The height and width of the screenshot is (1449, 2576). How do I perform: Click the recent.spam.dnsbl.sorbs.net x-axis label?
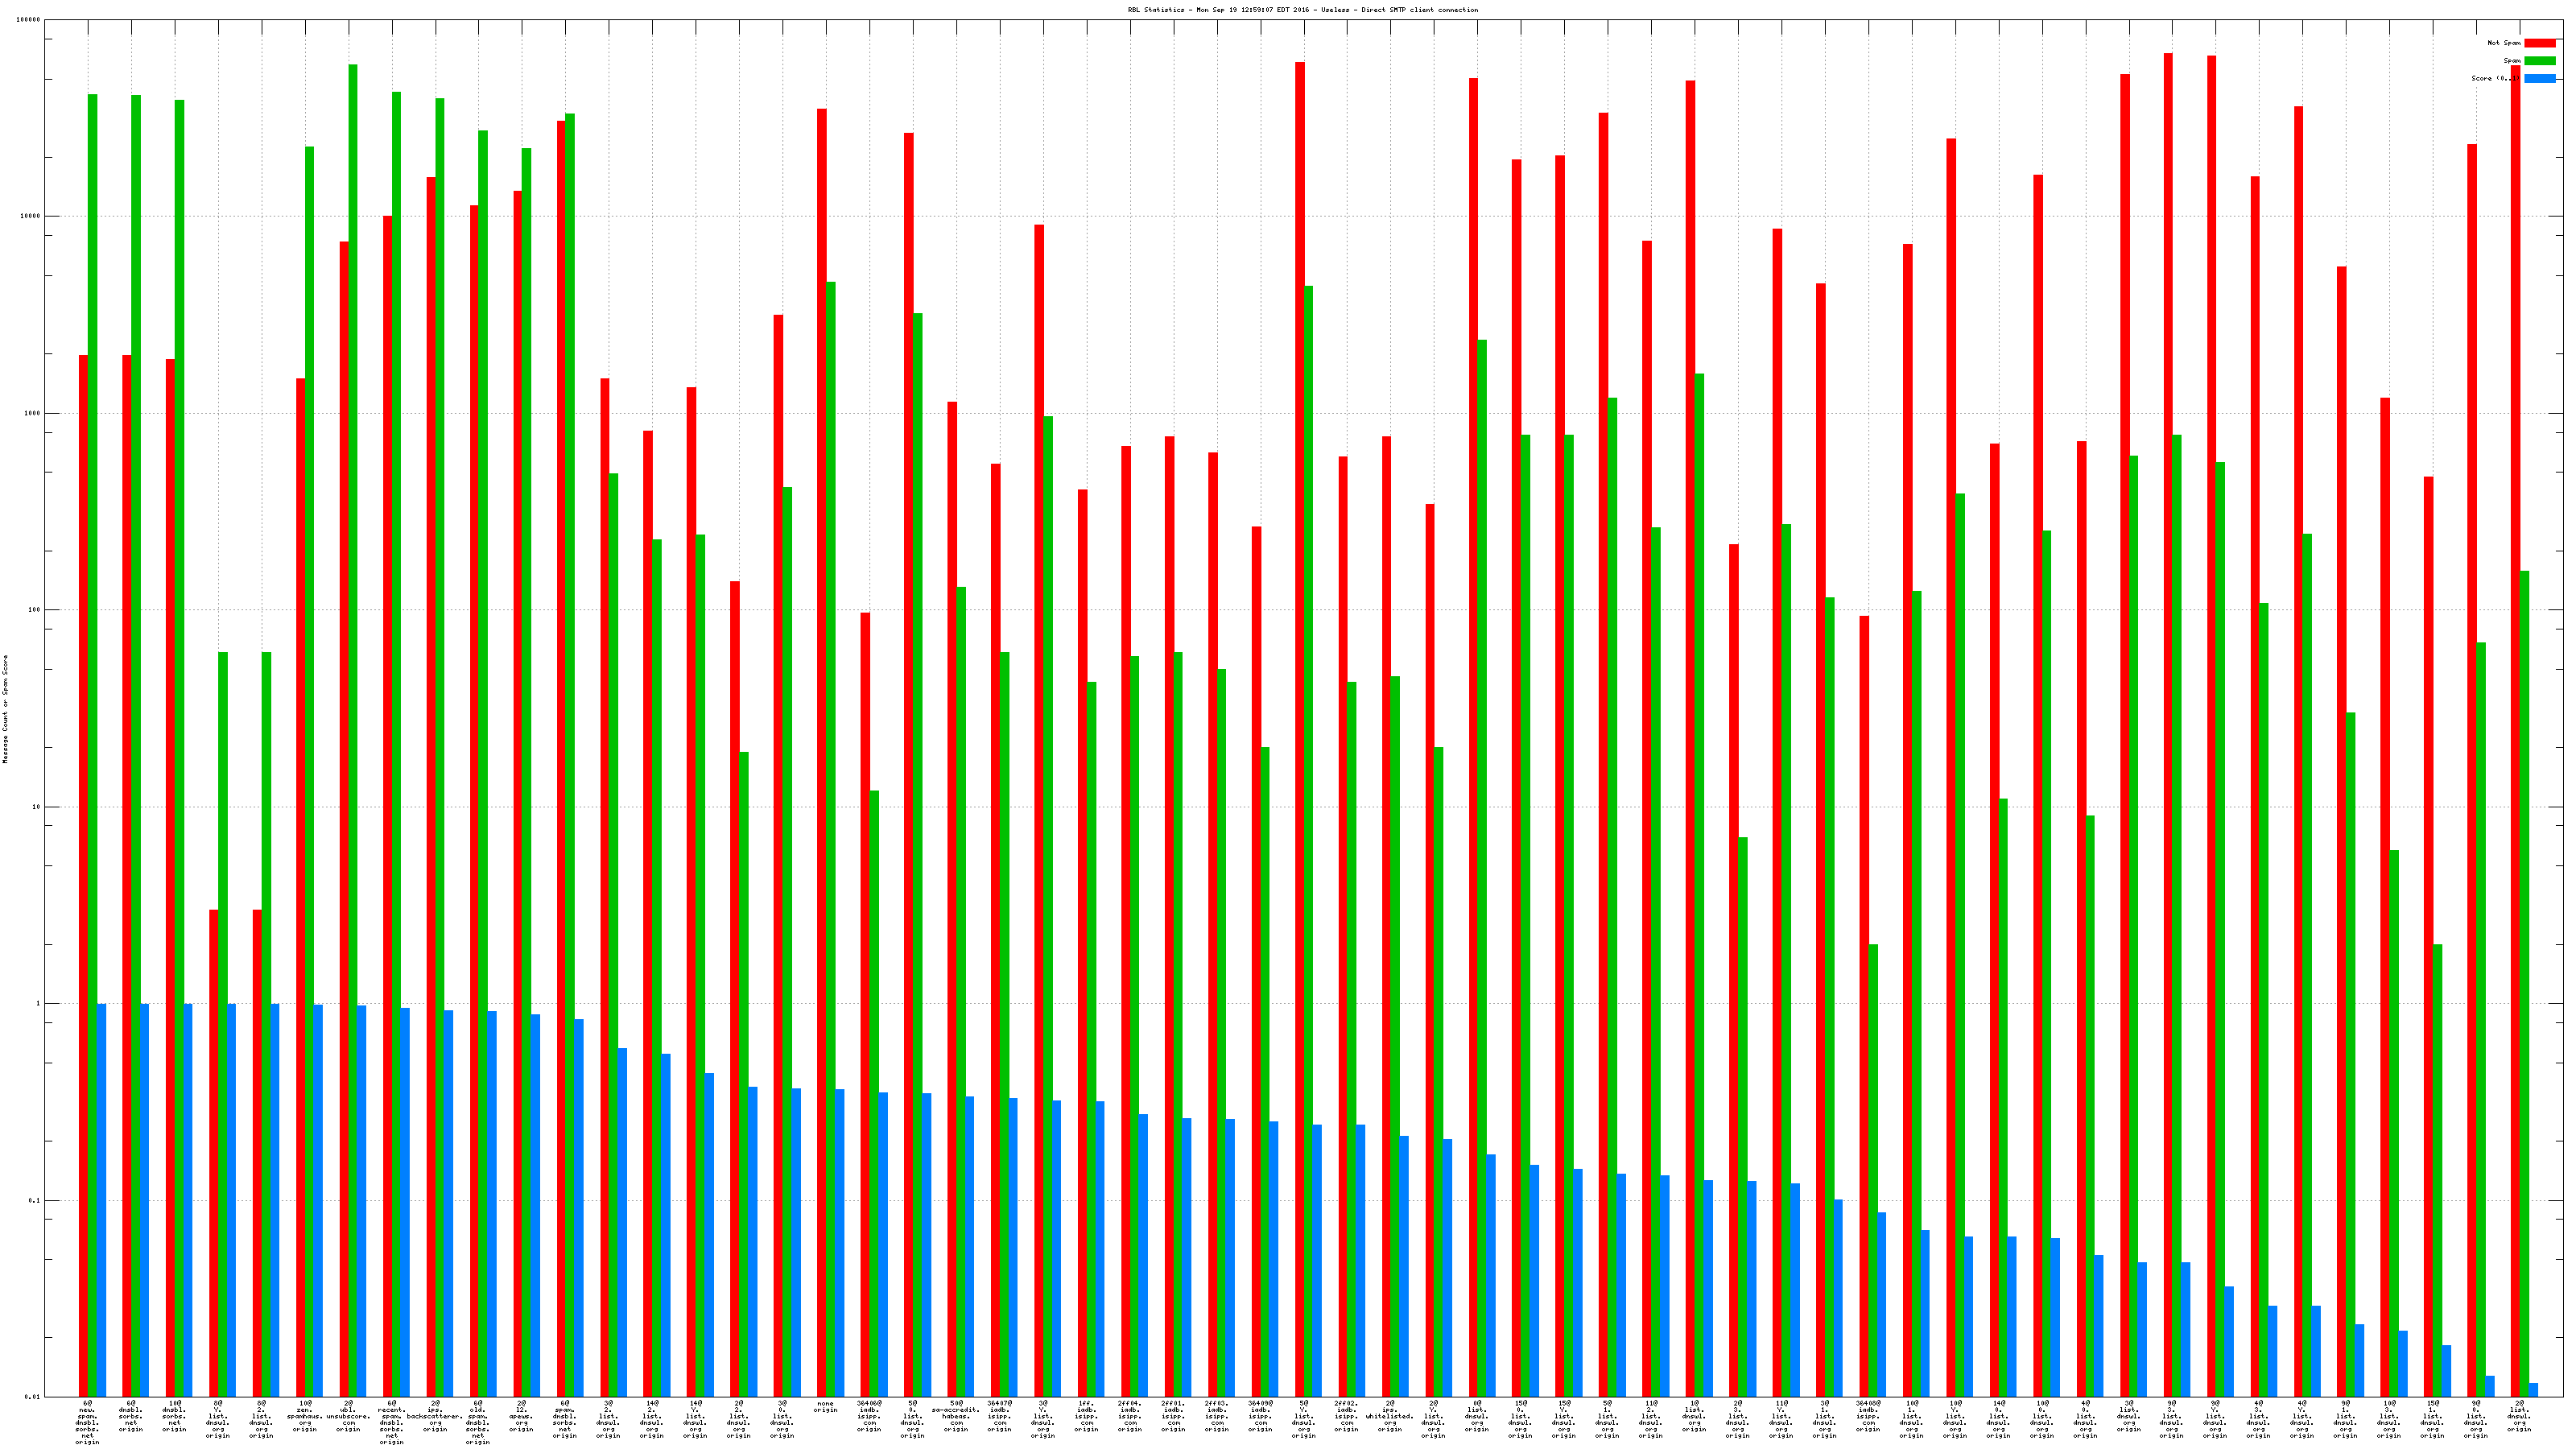pyautogui.click(x=392, y=1423)
